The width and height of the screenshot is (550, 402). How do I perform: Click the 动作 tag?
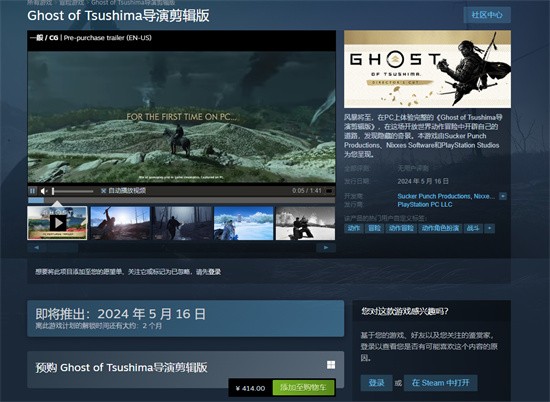click(353, 228)
